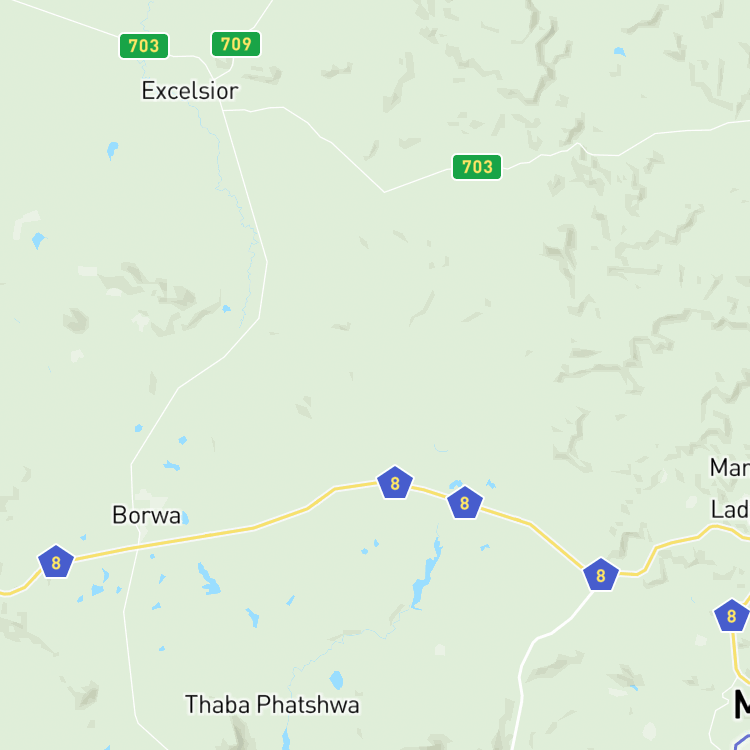Click the right shield of the paired Route 8 markers

464,503
